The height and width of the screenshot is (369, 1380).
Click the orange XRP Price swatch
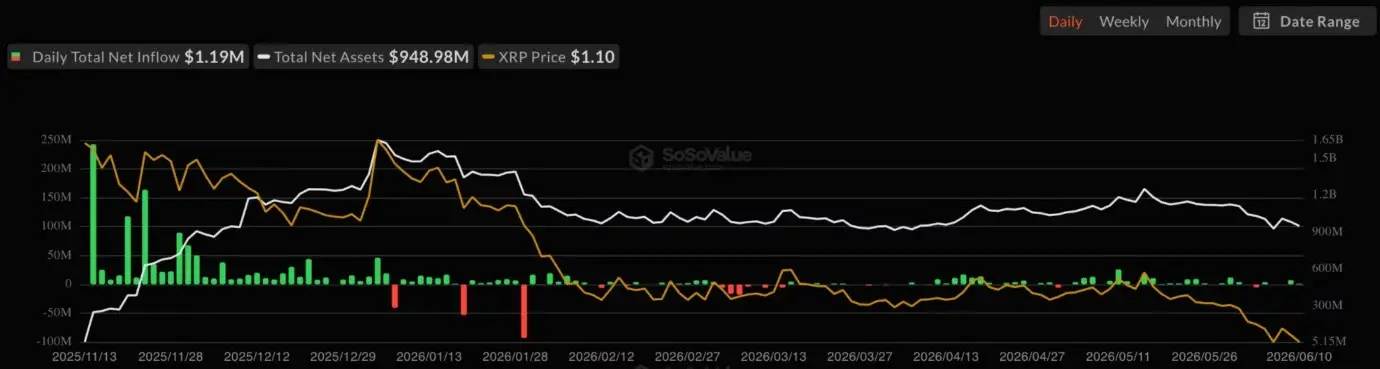[x=488, y=57]
